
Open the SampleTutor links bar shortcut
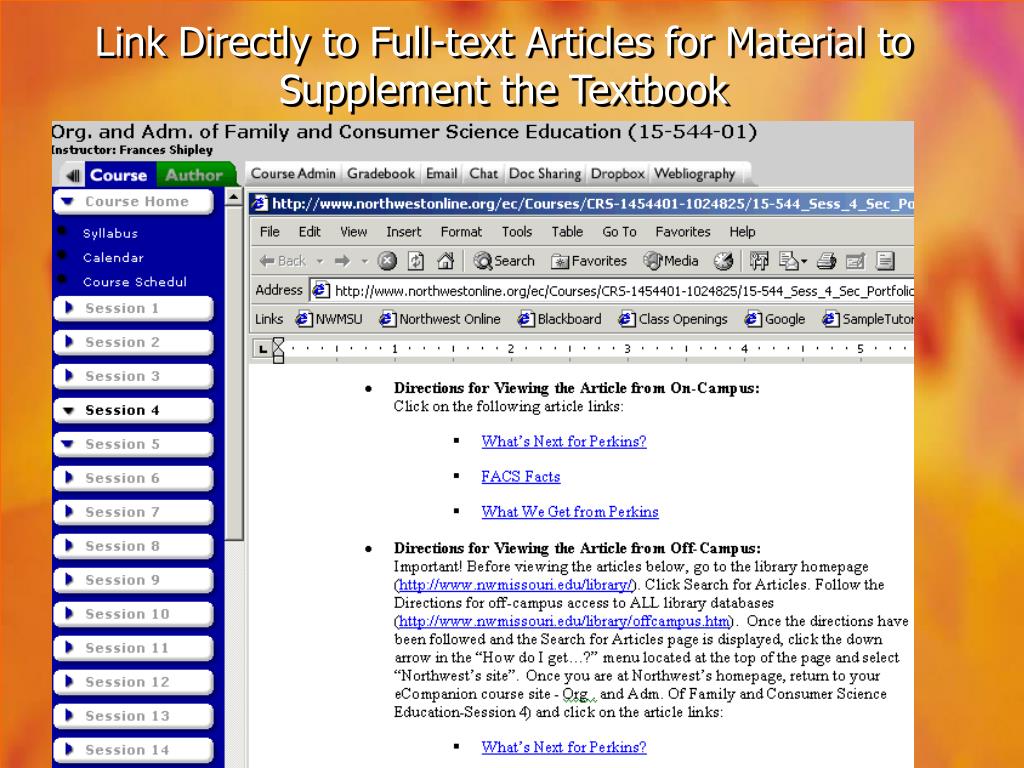pyautogui.click(x=867, y=319)
